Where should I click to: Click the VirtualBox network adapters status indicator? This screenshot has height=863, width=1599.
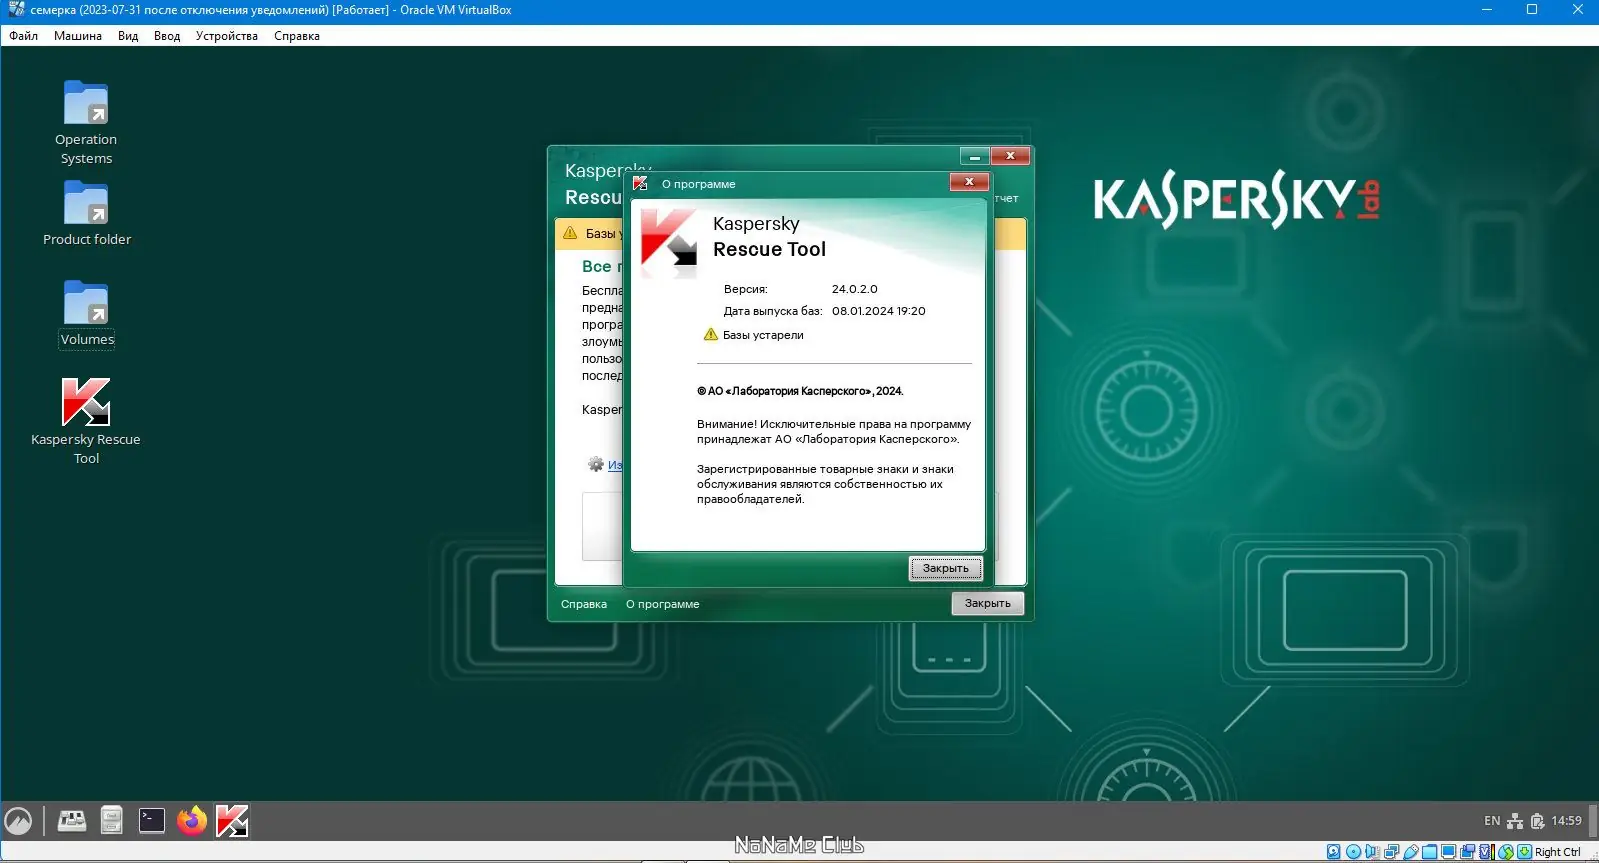coord(1391,852)
